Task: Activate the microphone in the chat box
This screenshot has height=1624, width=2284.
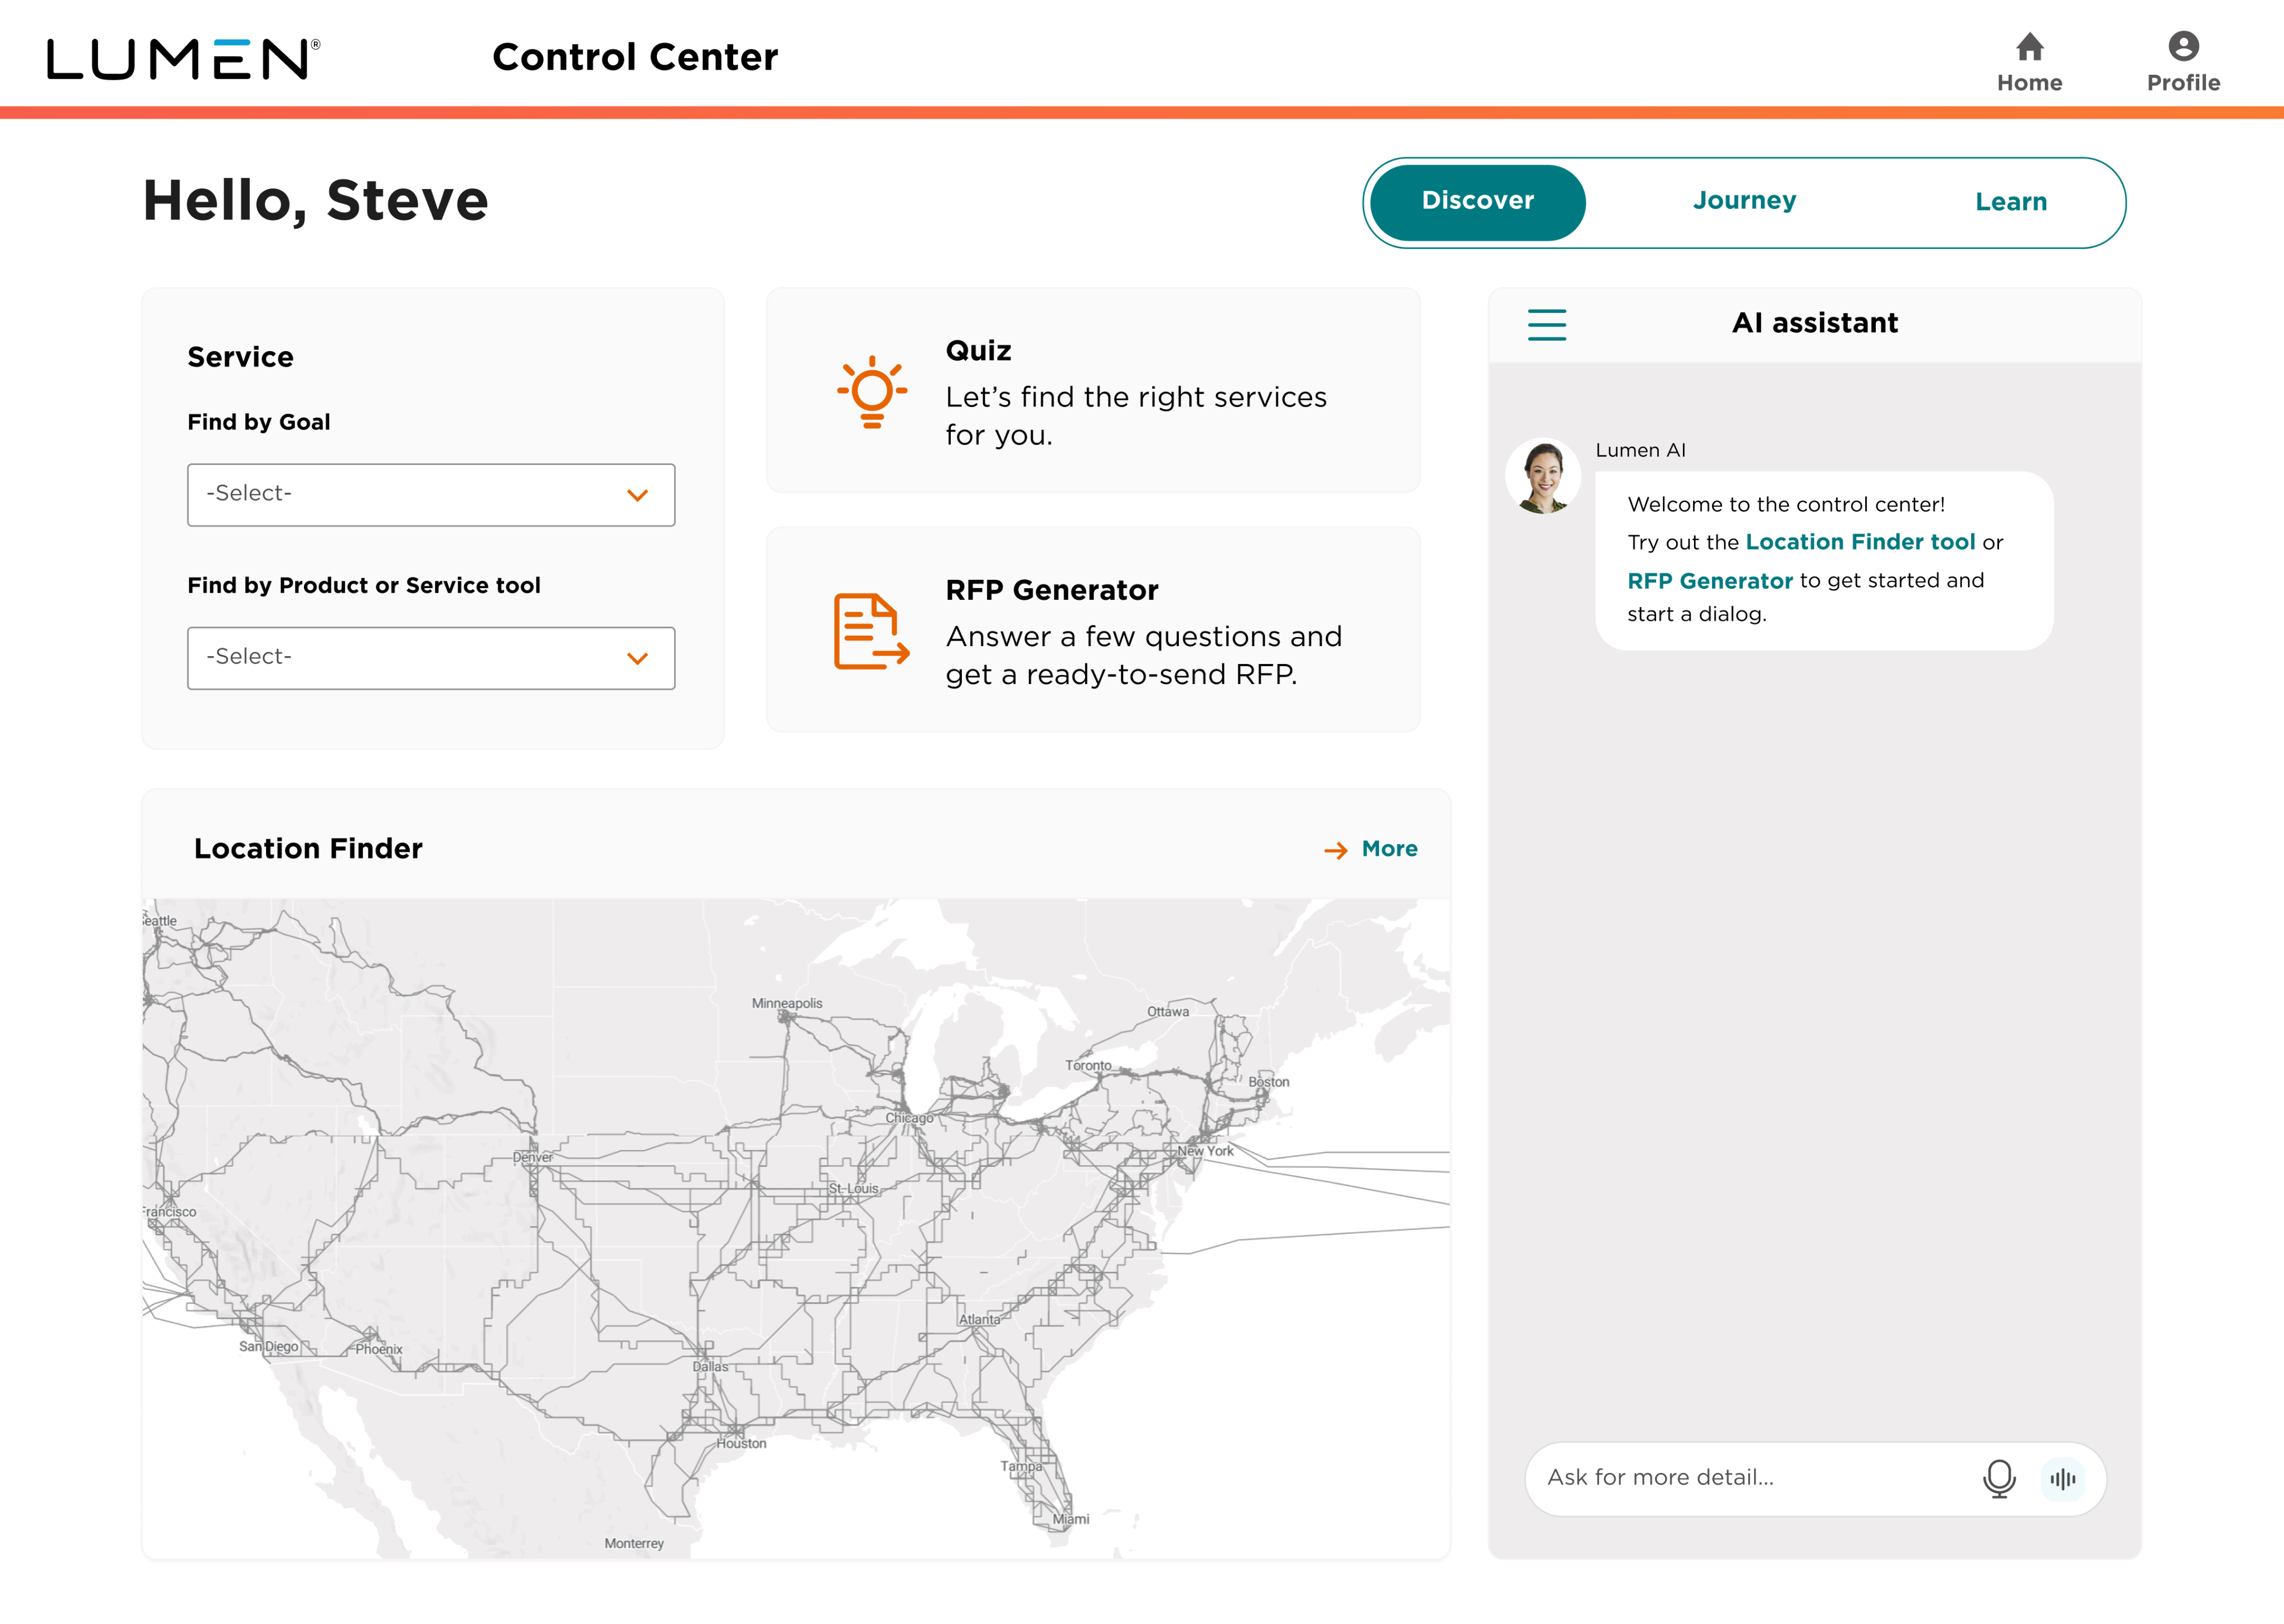Action: [x=1999, y=1478]
